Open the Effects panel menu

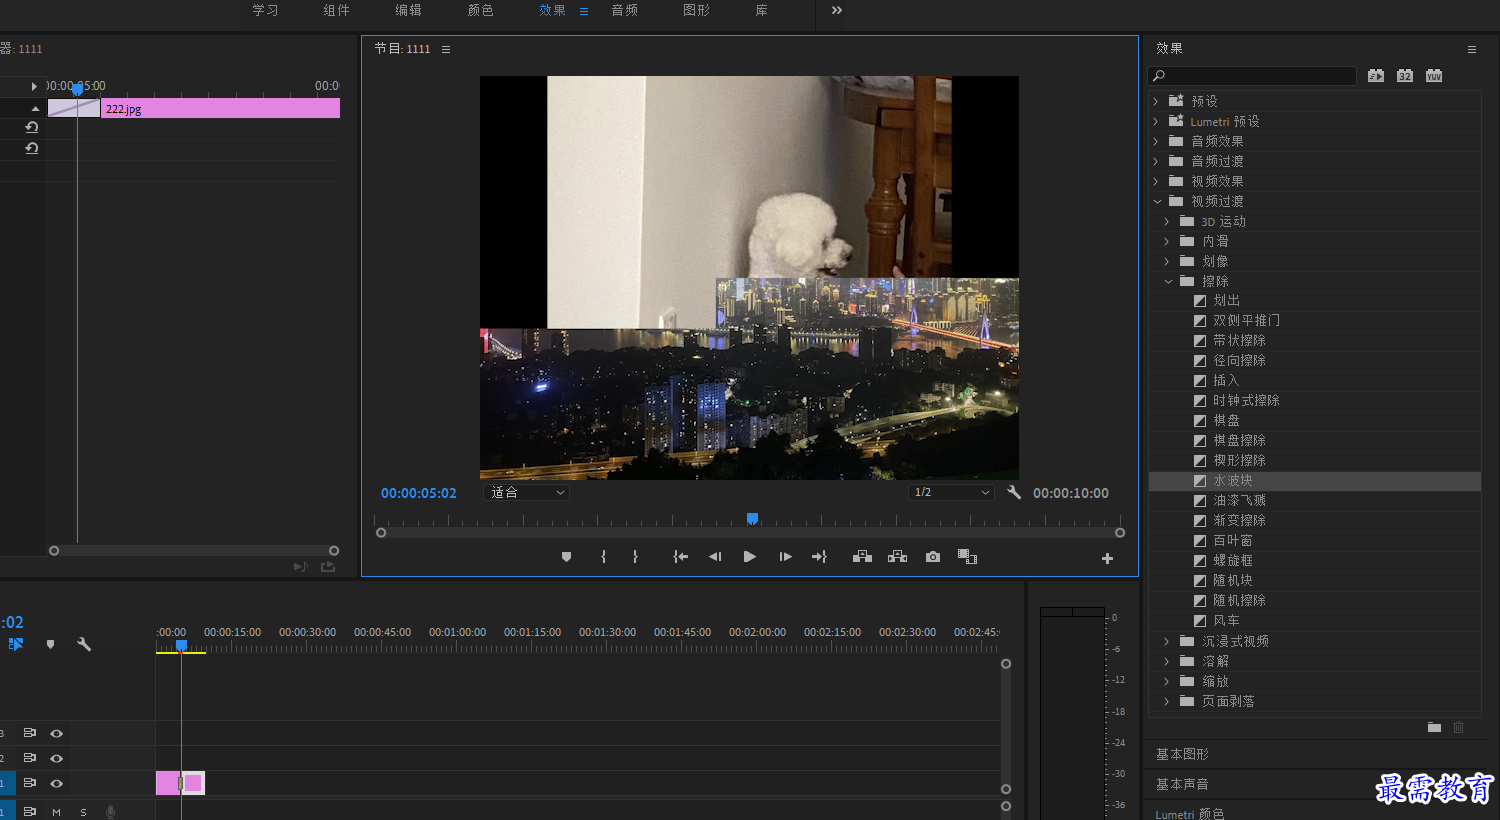(x=1472, y=49)
